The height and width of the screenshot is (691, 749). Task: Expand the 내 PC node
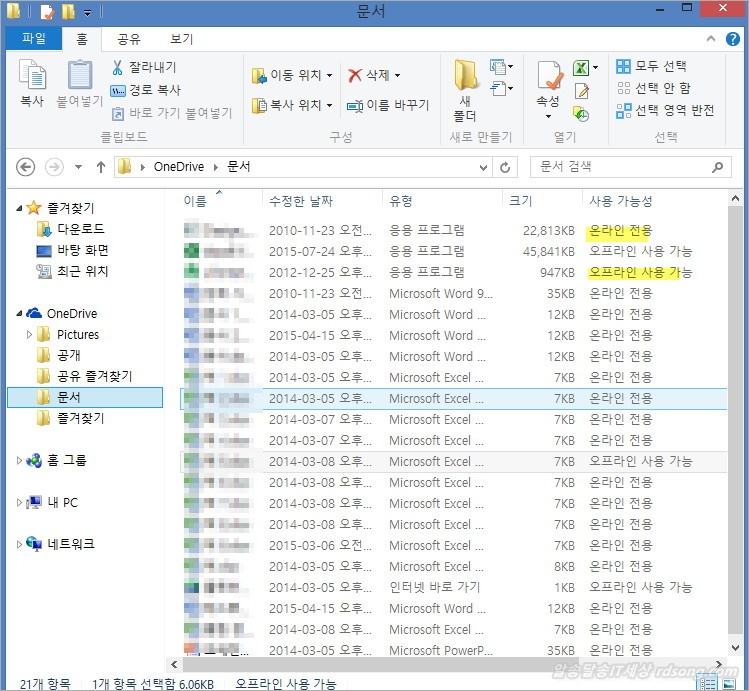click(x=19, y=502)
